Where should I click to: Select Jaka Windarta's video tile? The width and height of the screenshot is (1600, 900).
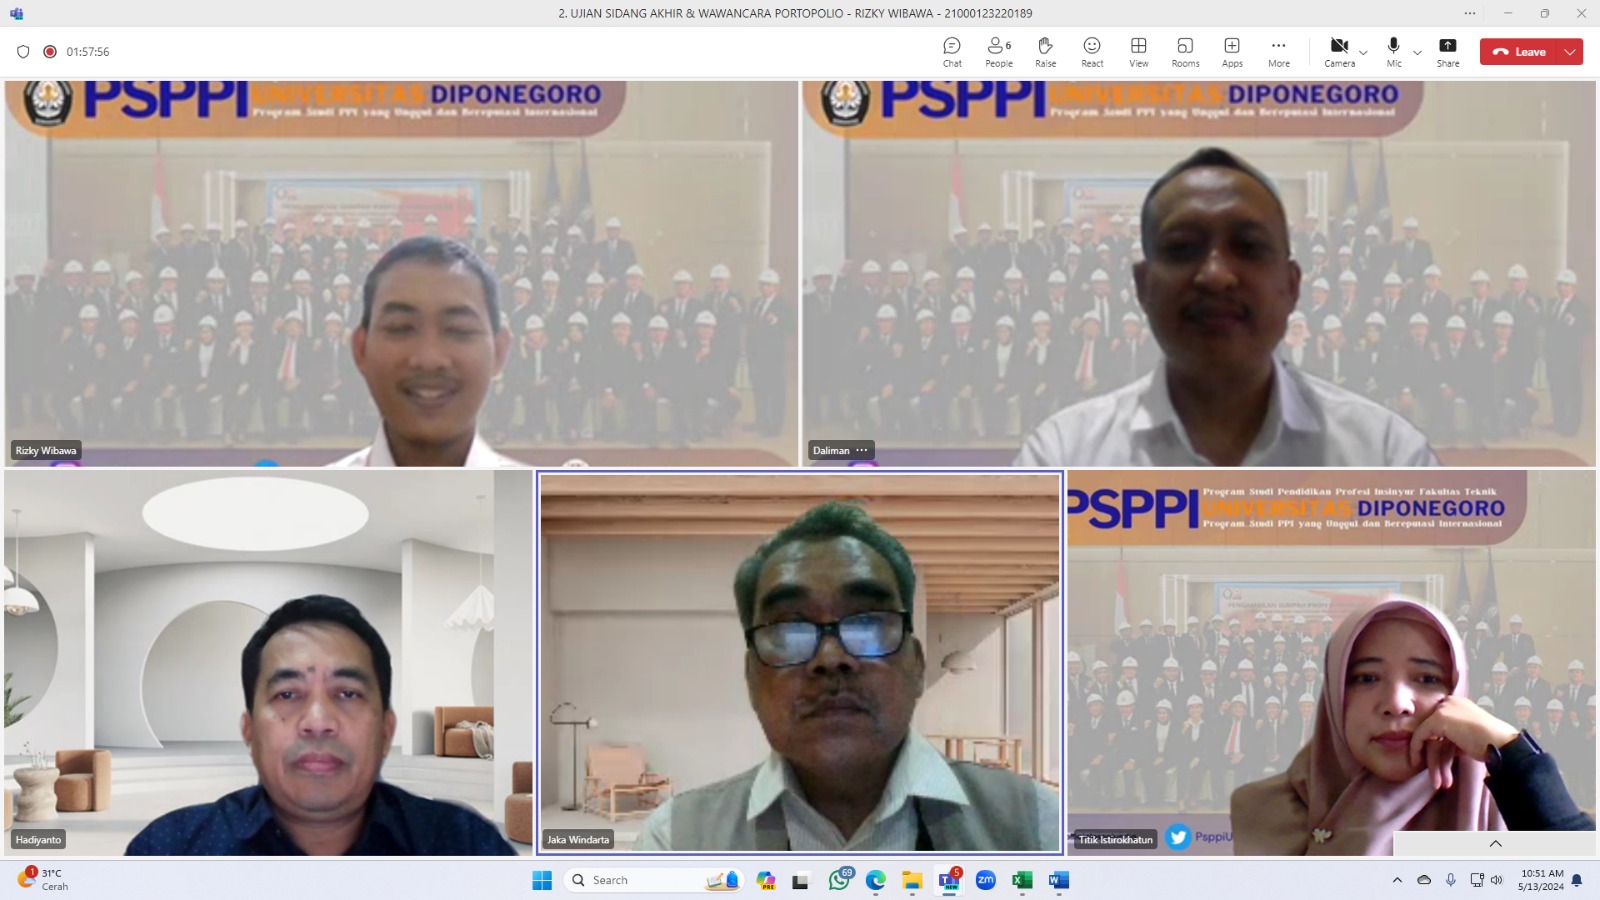tap(799, 662)
